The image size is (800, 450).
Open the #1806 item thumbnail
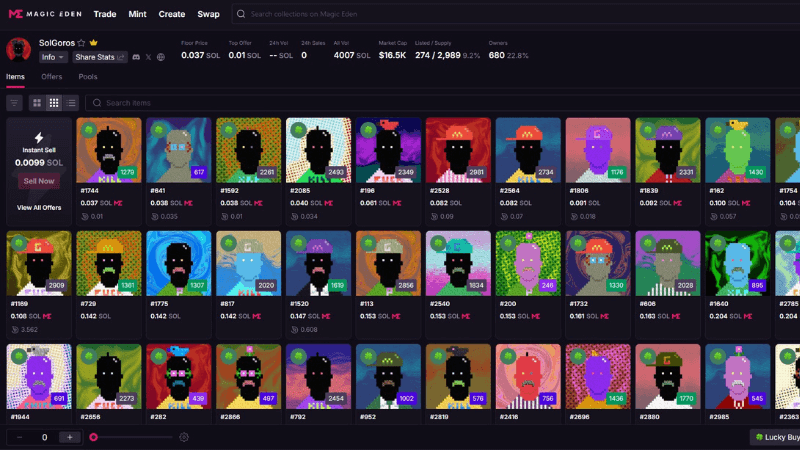click(x=598, y=151)
